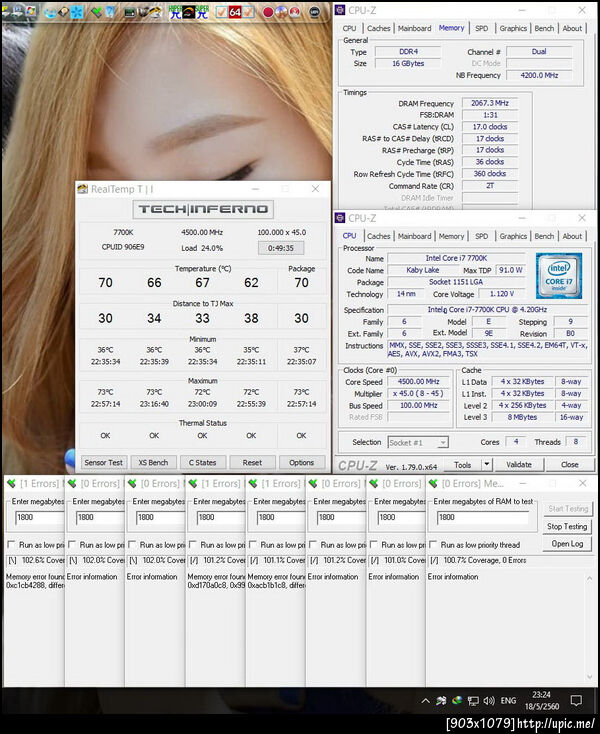The image size is (600, 734).
Task: Toggle low priority checkbox in 101.0% coverage window
Action: coord(373,544)
